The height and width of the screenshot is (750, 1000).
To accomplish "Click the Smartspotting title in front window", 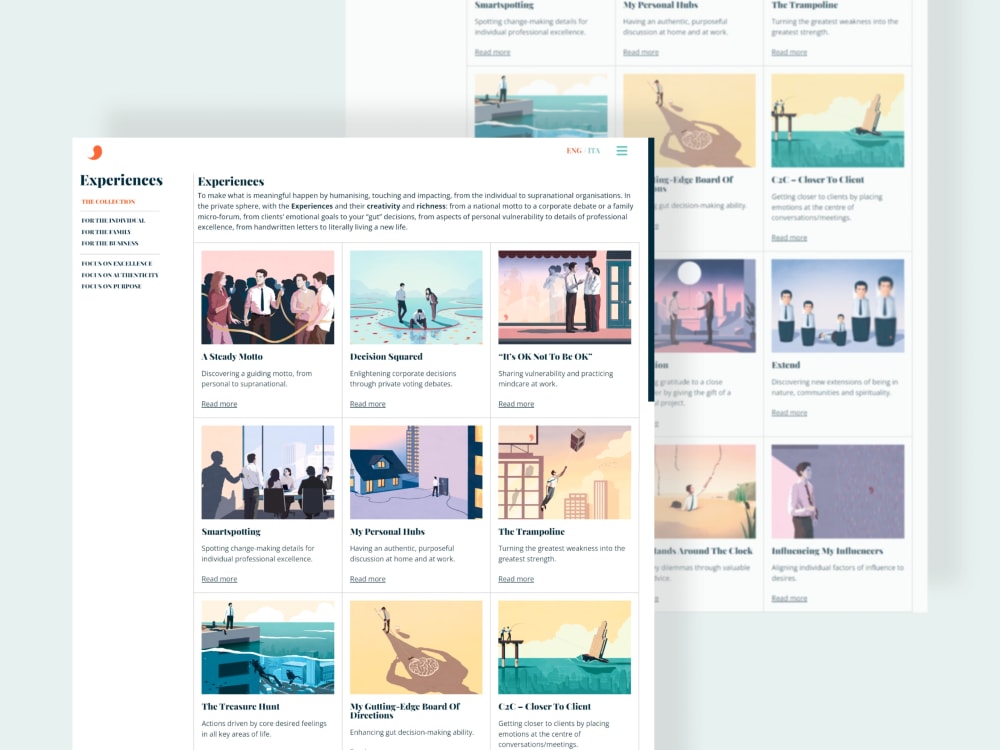I will (231, 531).
